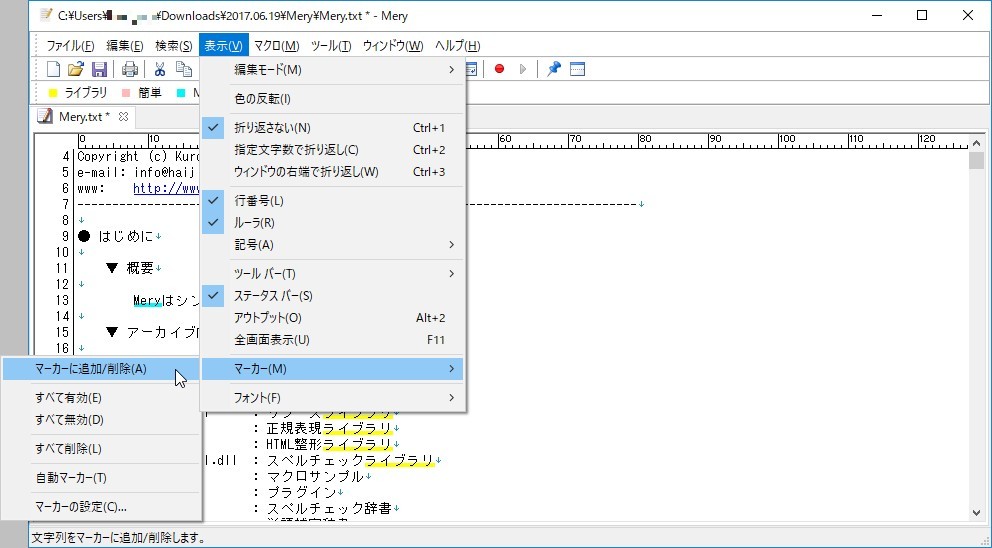Screen dimensions: 992x548
Task: Click the status bar message text
Action: 119,538
